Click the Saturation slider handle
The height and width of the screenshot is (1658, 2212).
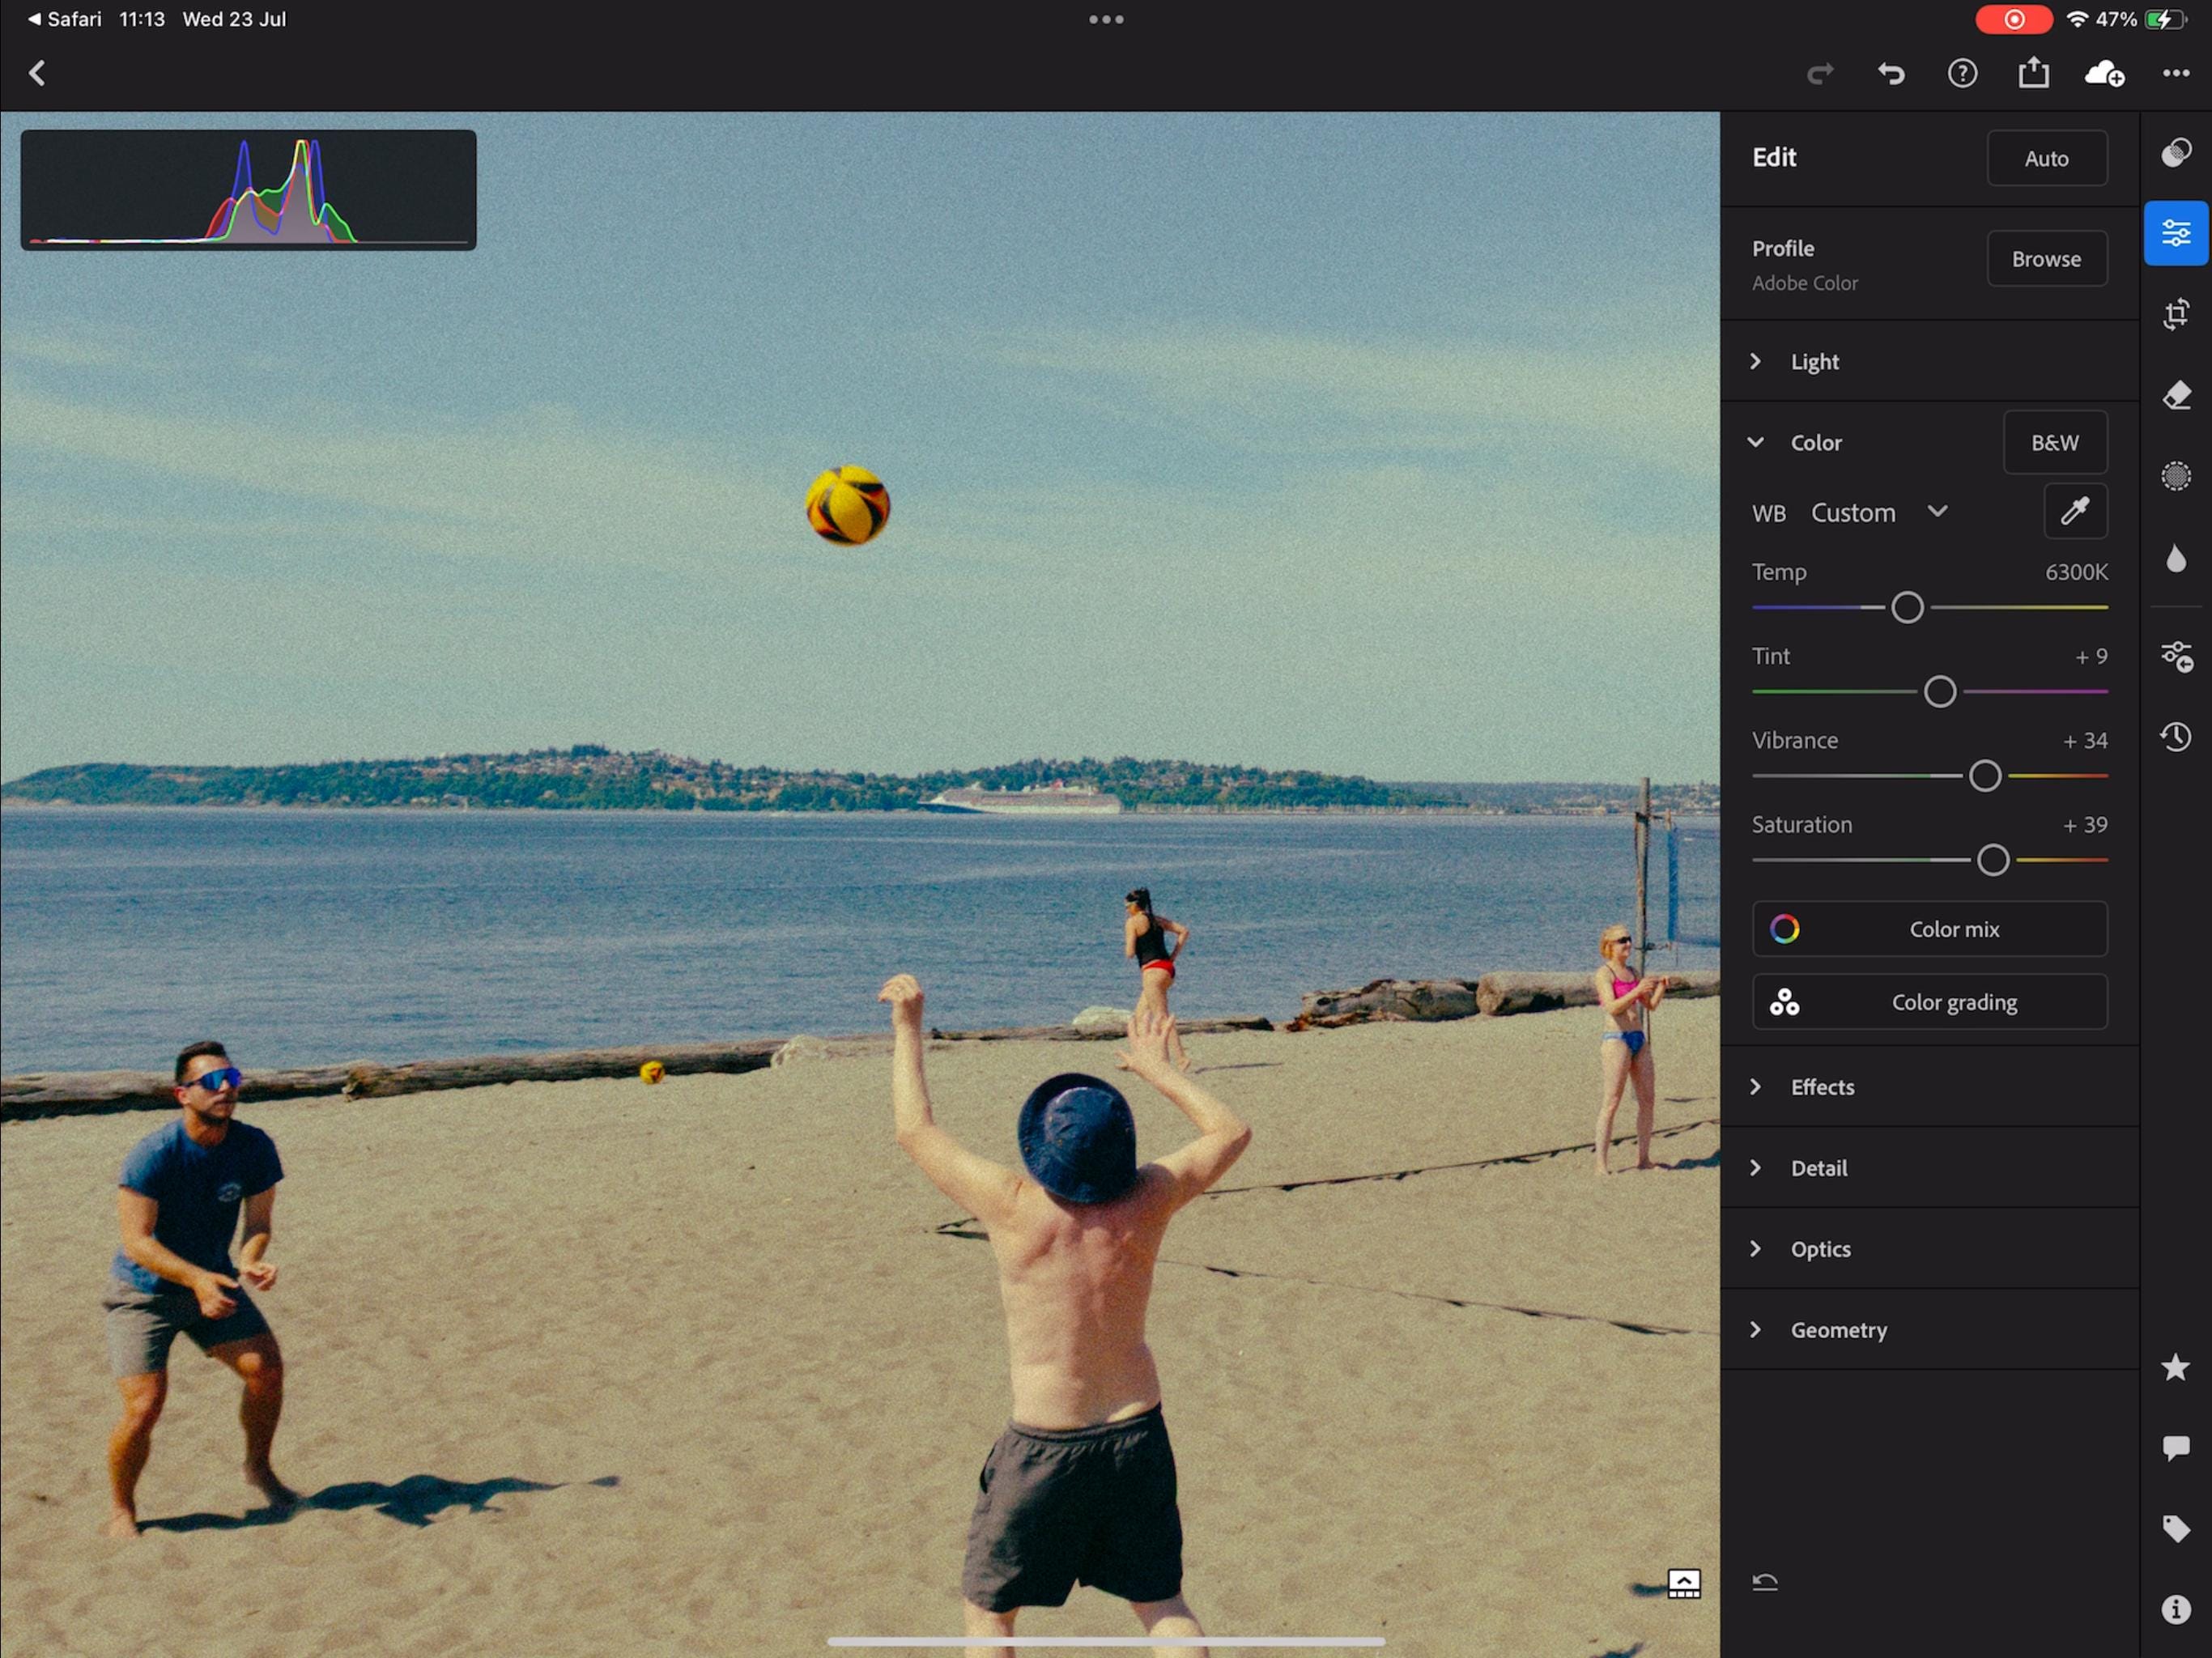pyautogui.click(x=1993, y=860)
